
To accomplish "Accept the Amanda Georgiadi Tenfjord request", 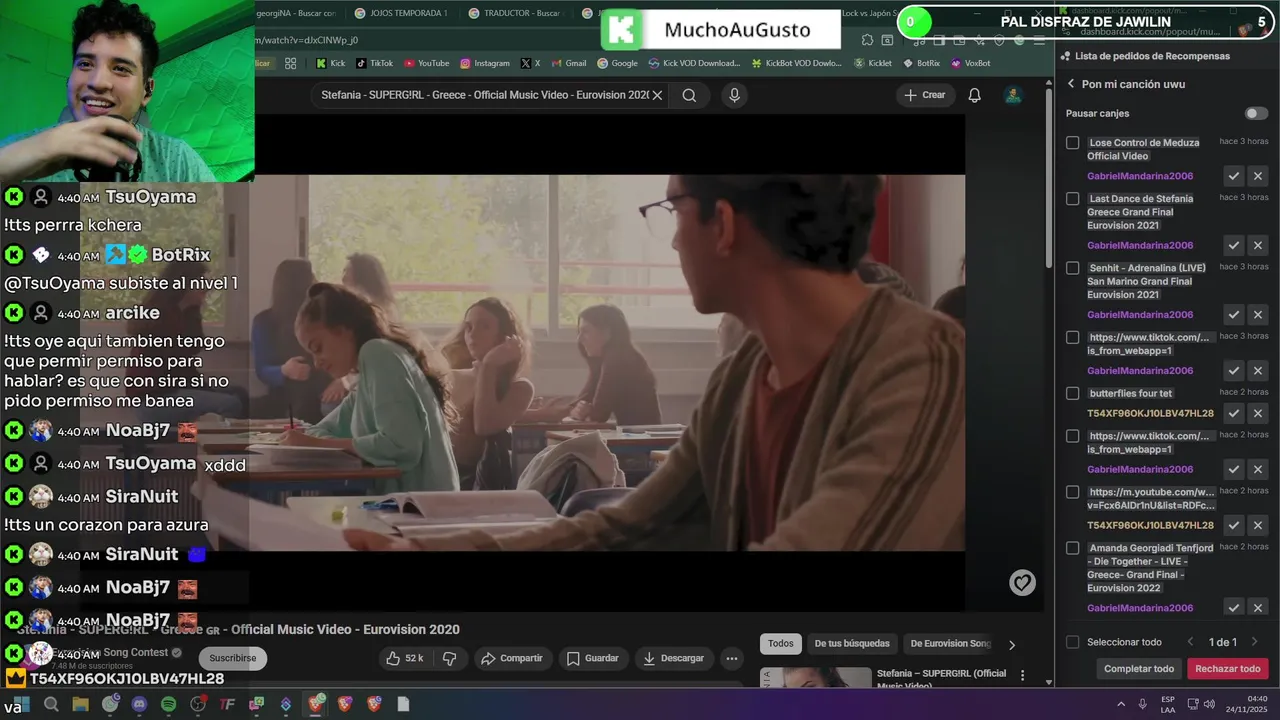I will [1234, 608].
